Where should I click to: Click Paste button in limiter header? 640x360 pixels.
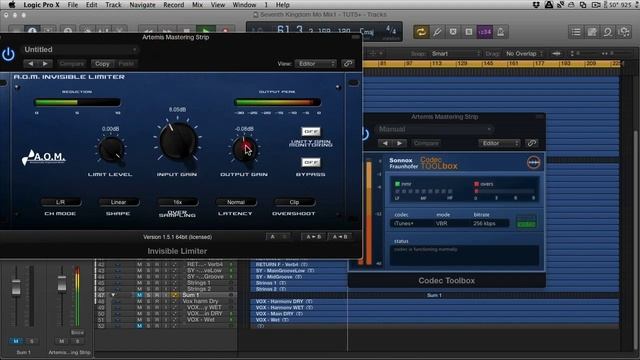click(126, 64)
